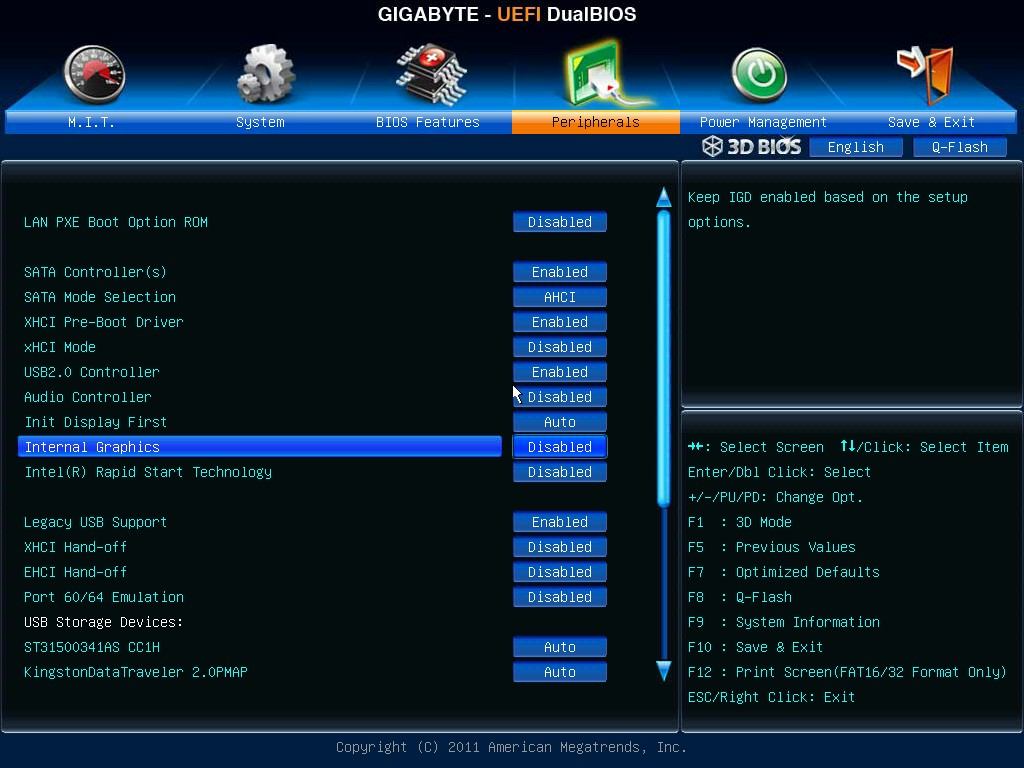This screenshot has width=1024, height=768.
Task: Click the vertical scrollbar thumb
Action: point(664,358)
